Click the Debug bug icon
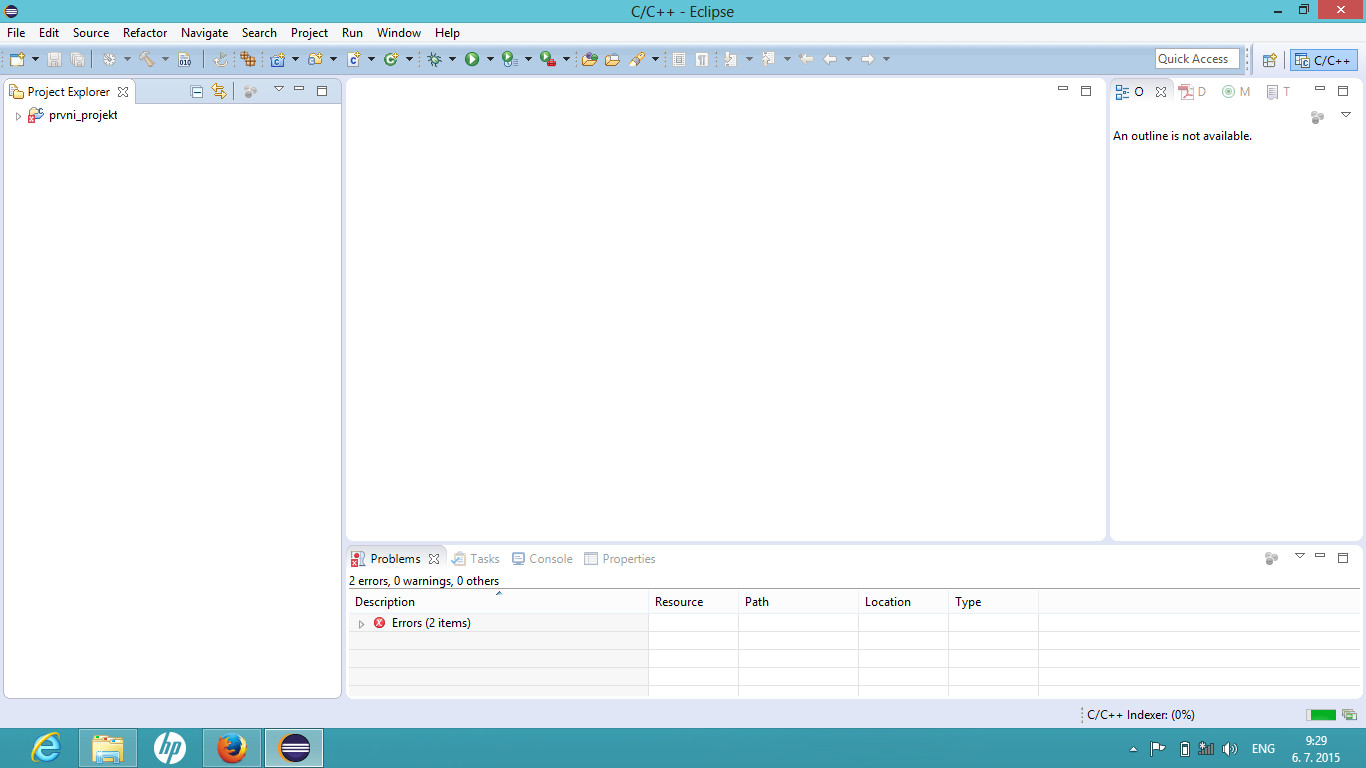The image size is (1366, 768). (434, 60)
